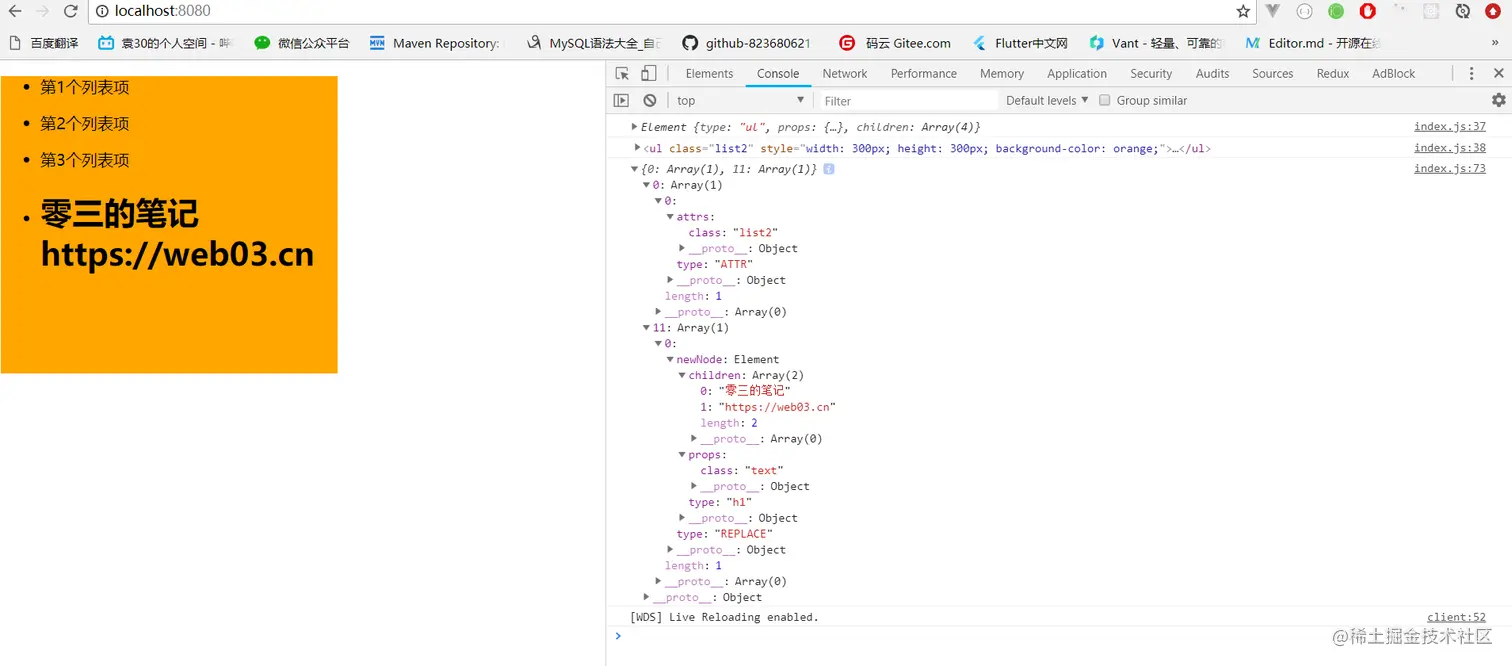Viewport: 1512px width, 666px height.
Task: Activate the inspect element picker
Action: point(622,73)
